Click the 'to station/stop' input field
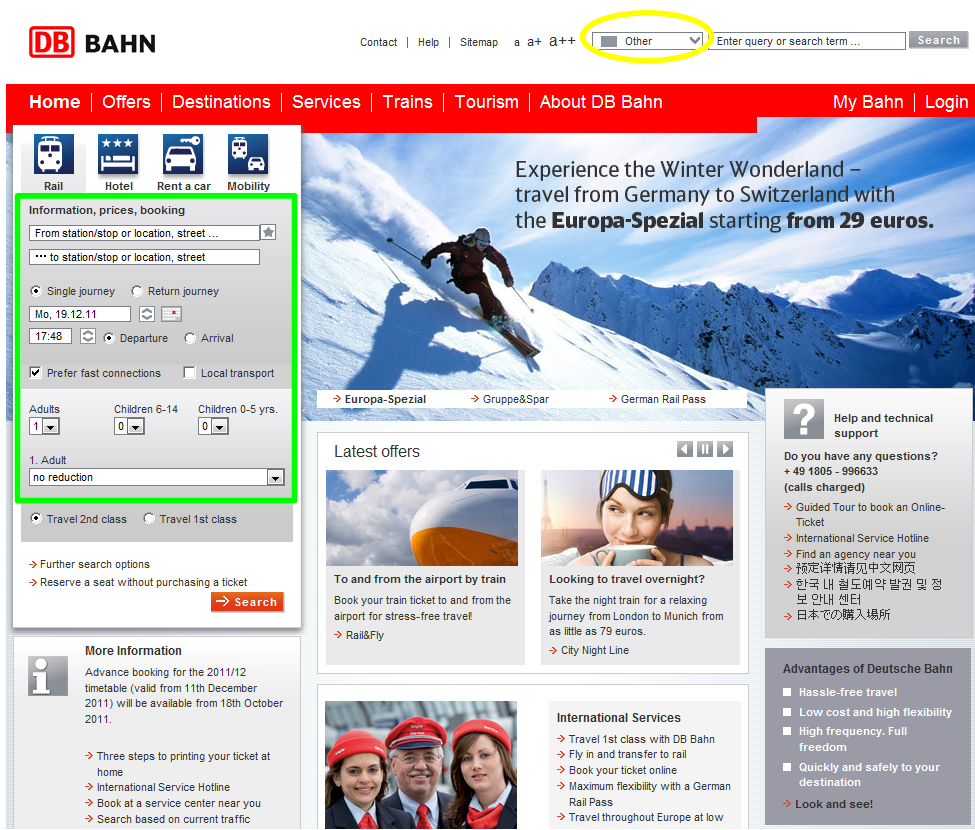Image resolution: width=975 pixels, height=830 pixels. (x=144, y=257)
